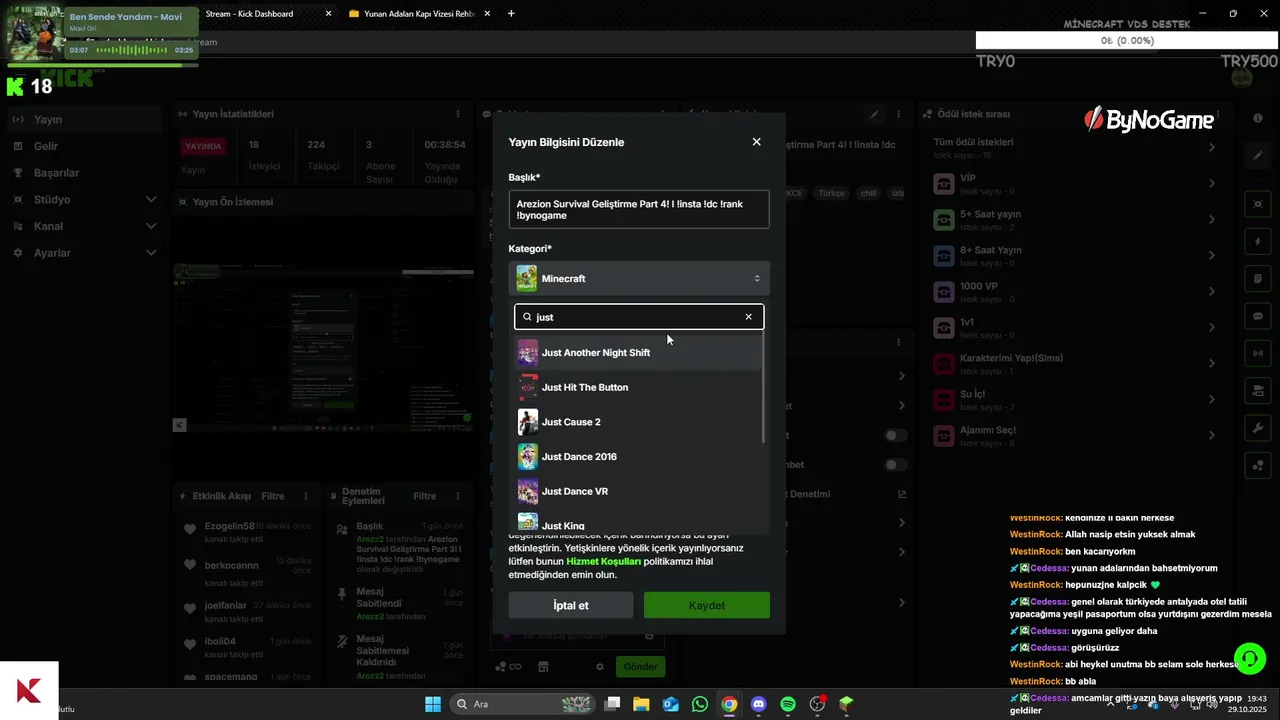The height and width of the screenshot is (720, 1280).
Task: Click the pencil icon in right toolbar
Action: click(1258, 156)
